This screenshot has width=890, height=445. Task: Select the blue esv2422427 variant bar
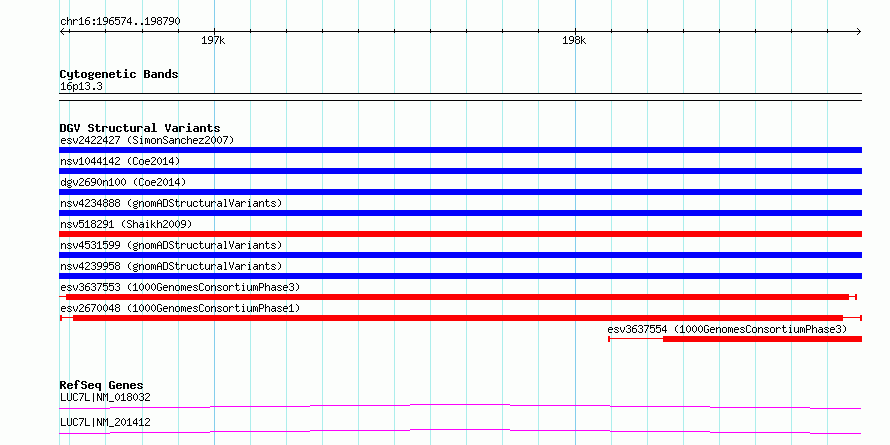460,150
